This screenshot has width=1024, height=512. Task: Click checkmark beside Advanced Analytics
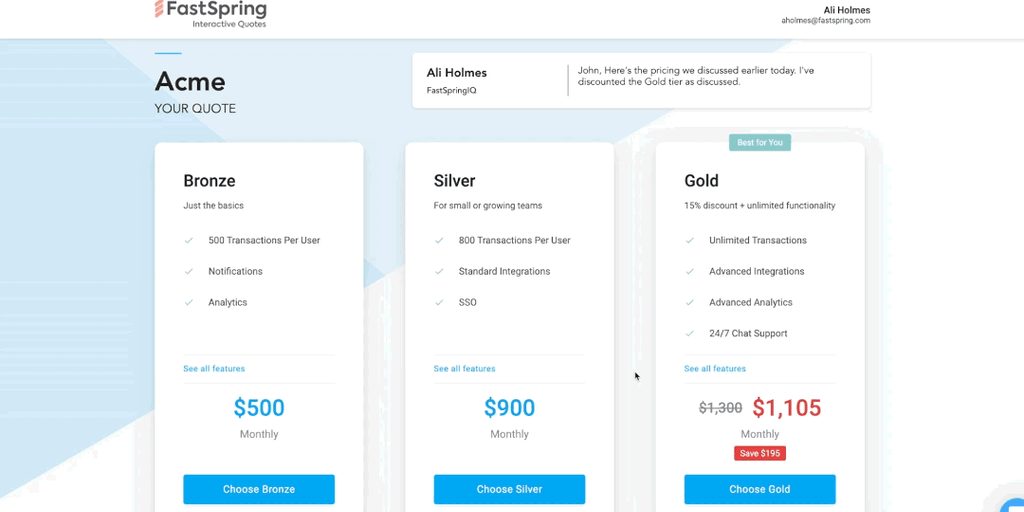pyautogui.click(x=689, y=302)
